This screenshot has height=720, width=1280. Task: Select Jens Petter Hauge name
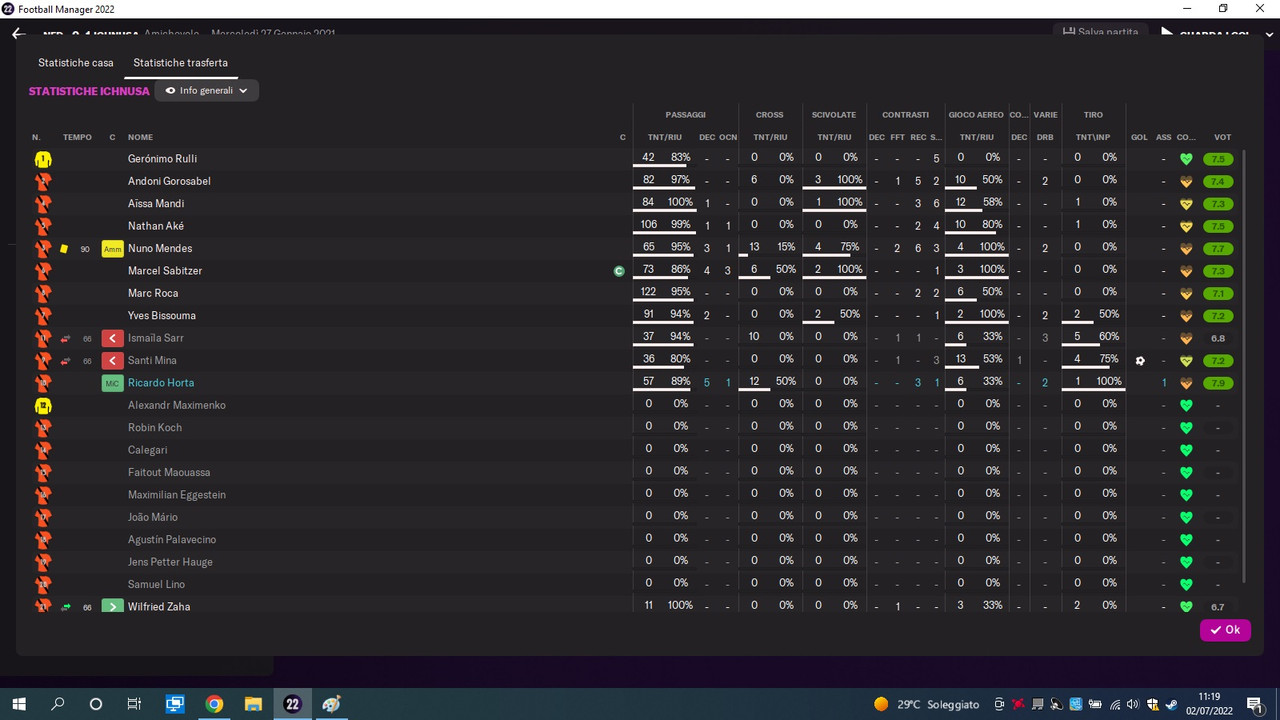pos(170,562)
